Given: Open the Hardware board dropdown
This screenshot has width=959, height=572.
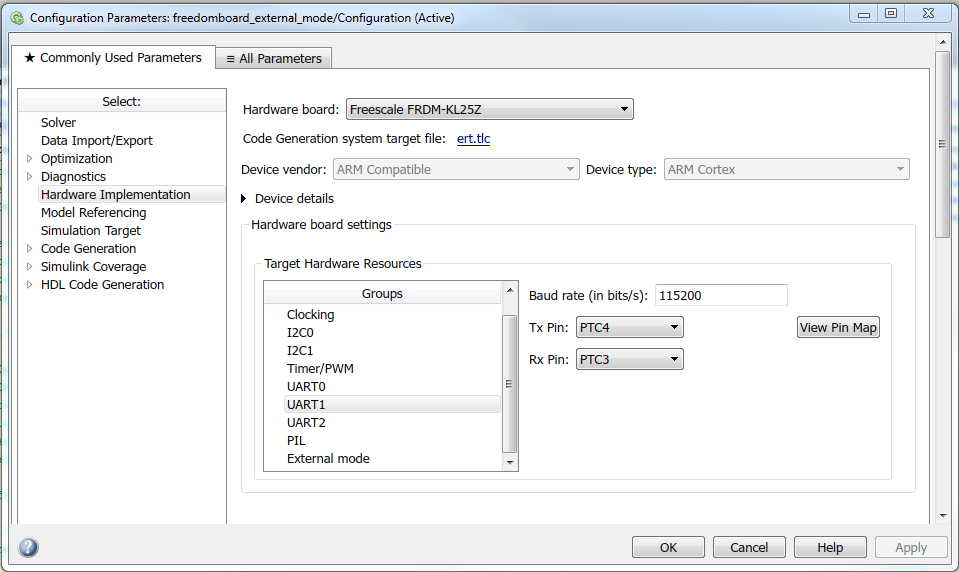Looking at the screenshot, I should pos(489,110).
